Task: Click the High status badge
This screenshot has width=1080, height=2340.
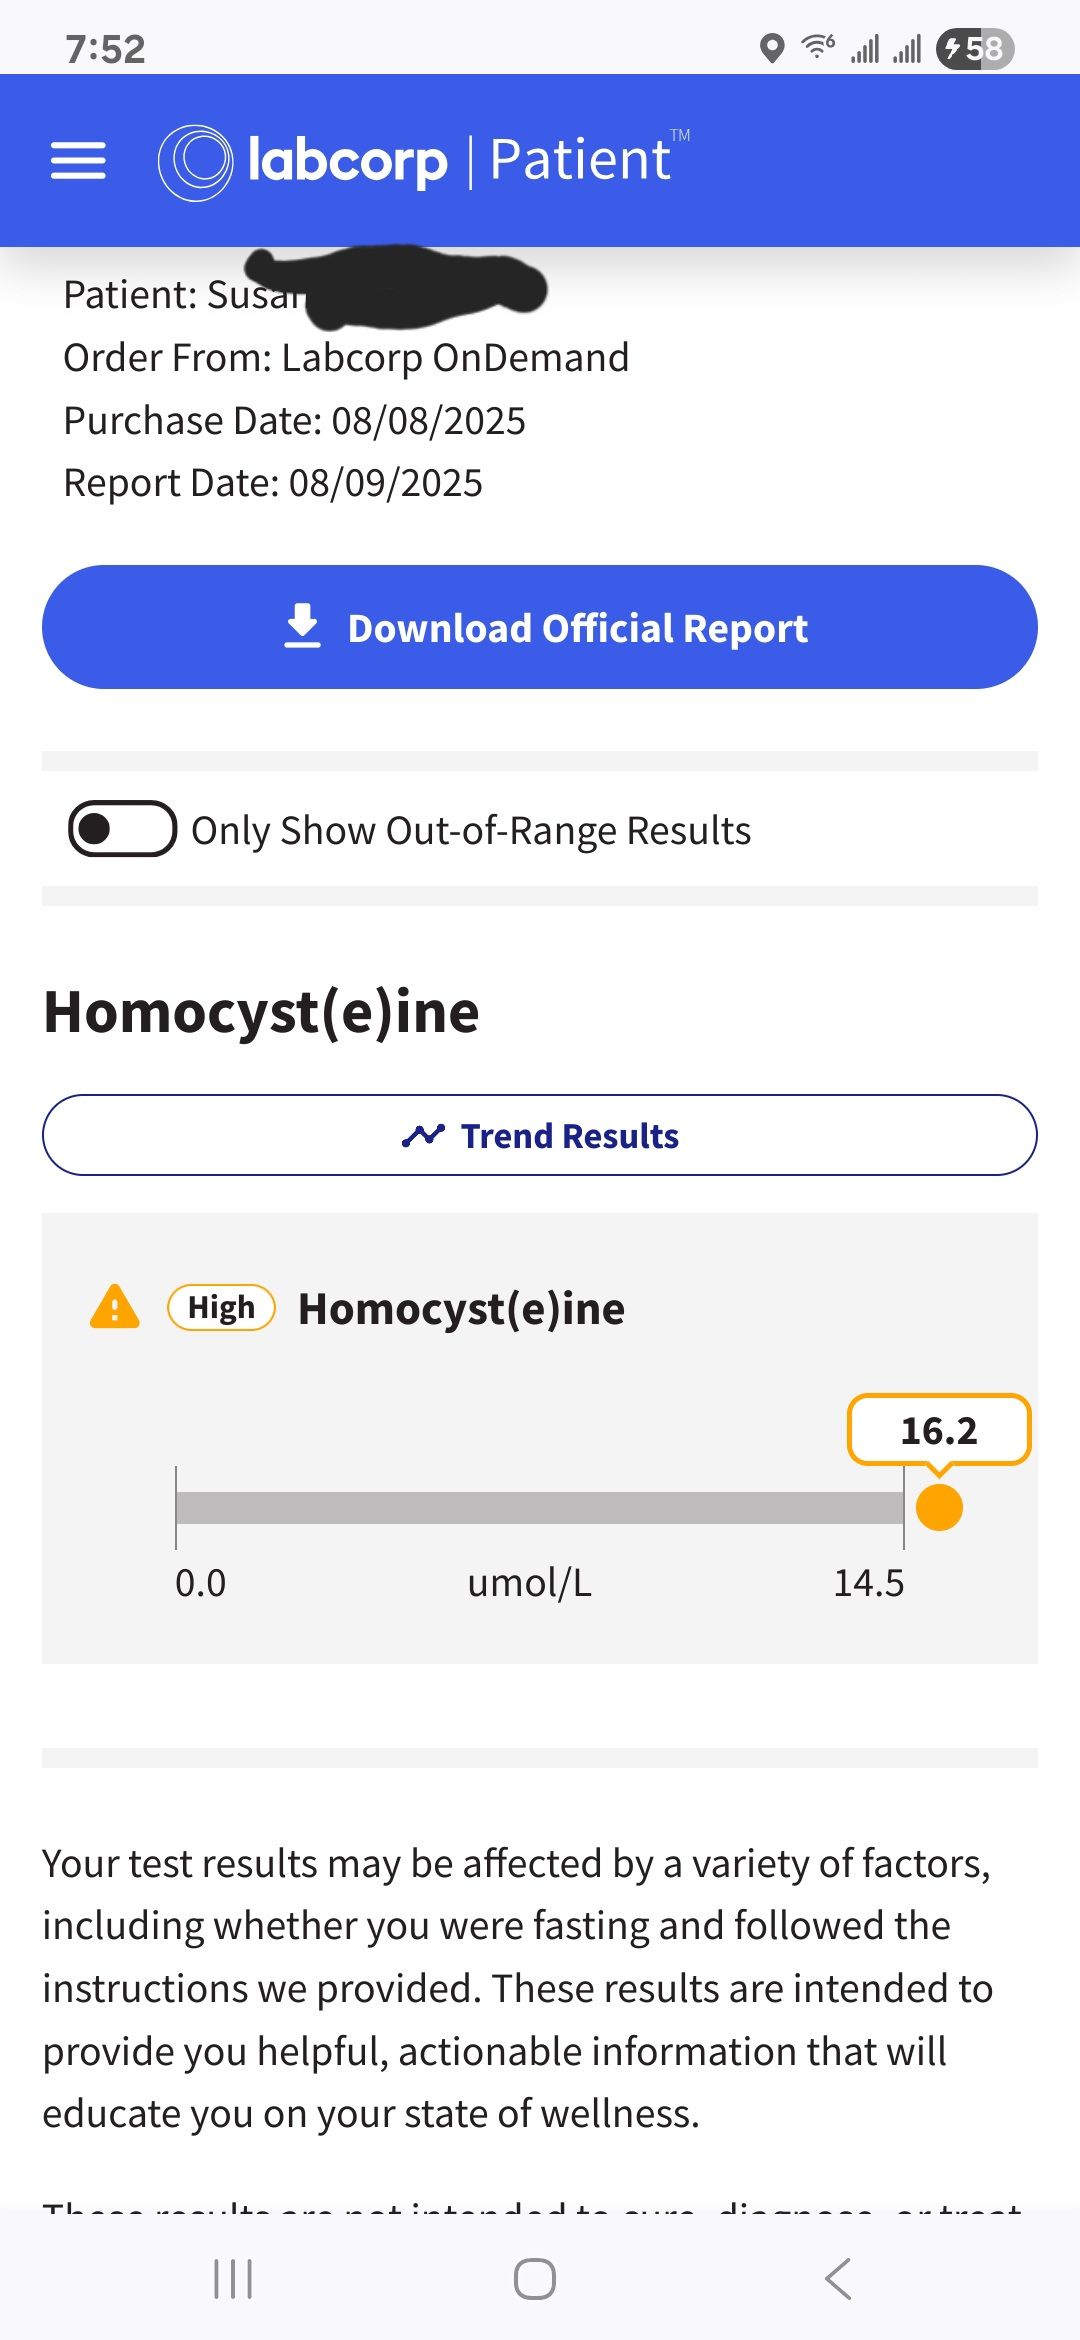Action: [221, 1307]
